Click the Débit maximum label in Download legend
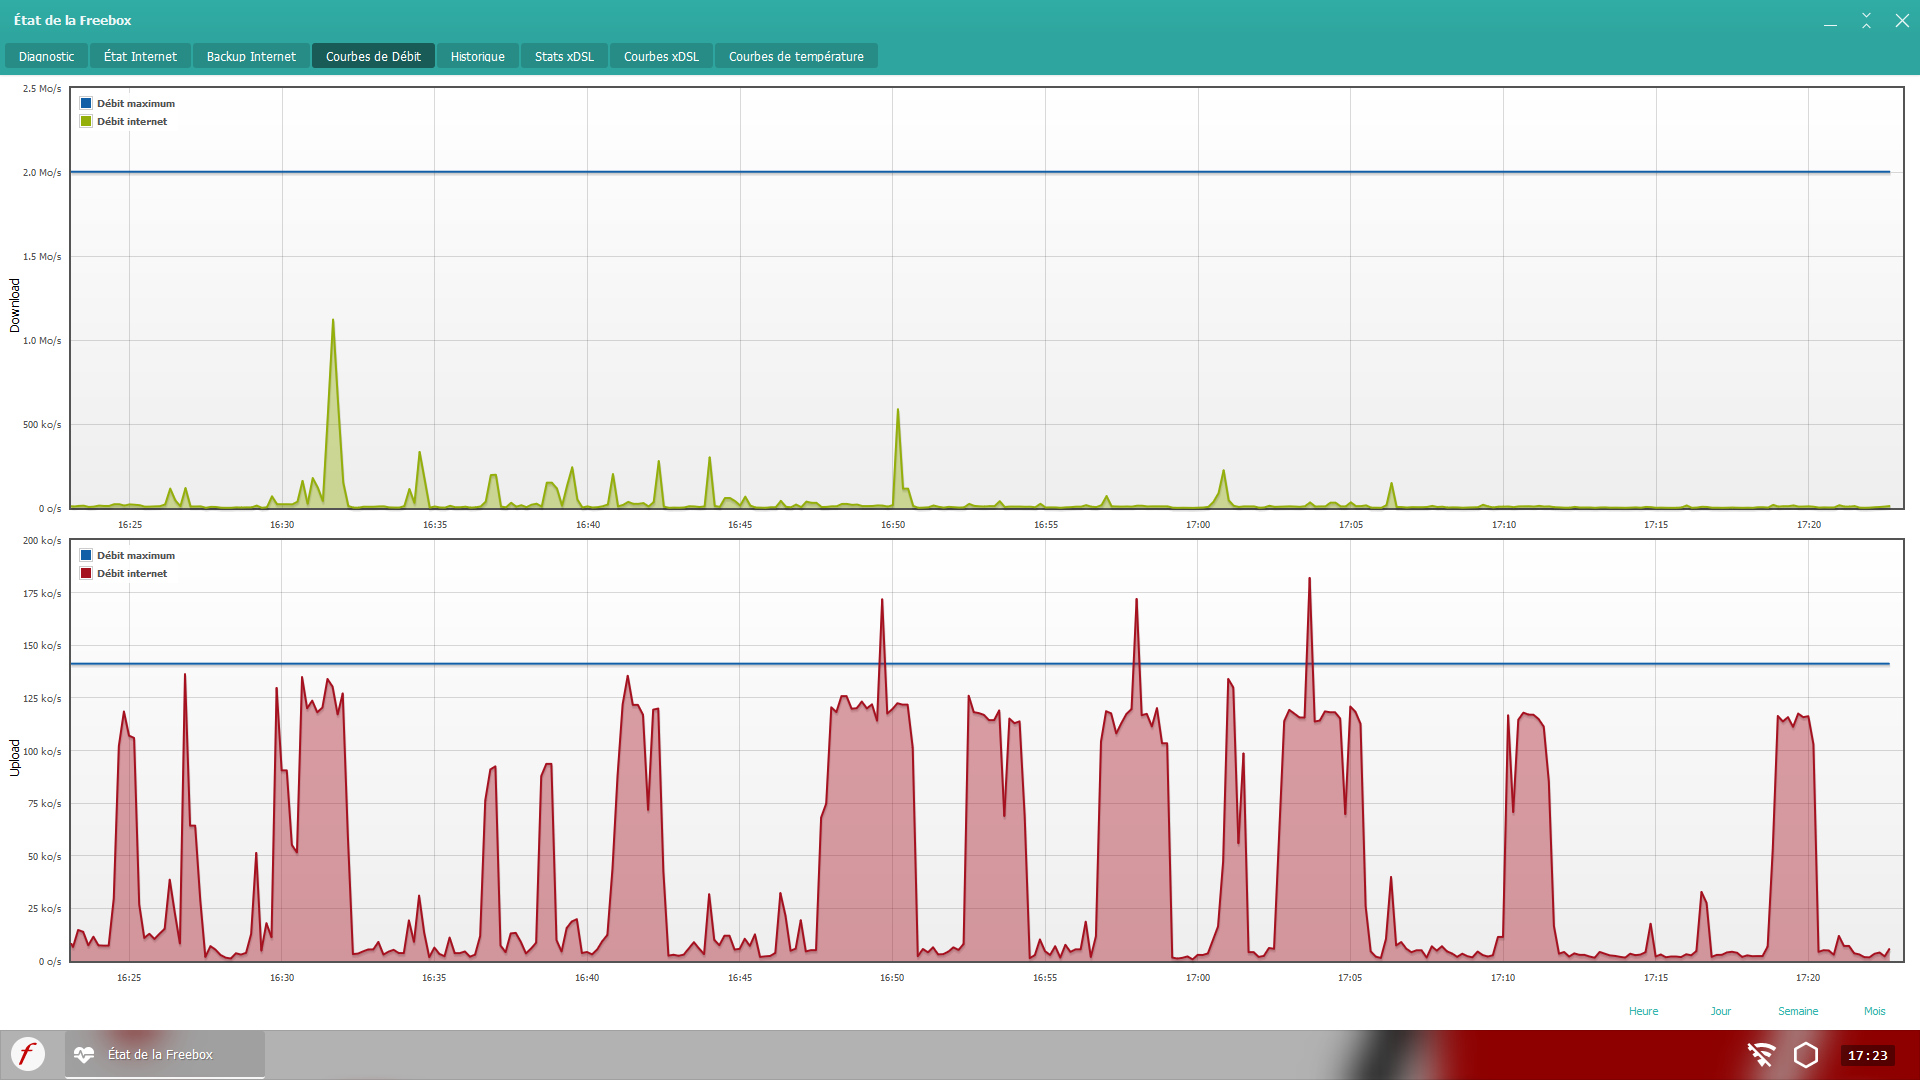This screenshot has height=1080, width=1920. click(136, 103)
